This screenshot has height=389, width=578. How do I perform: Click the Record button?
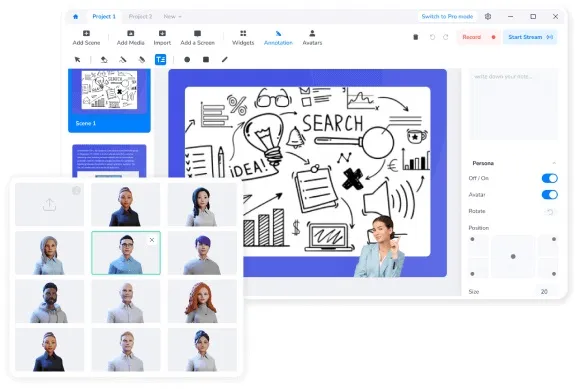click(478, 37)
